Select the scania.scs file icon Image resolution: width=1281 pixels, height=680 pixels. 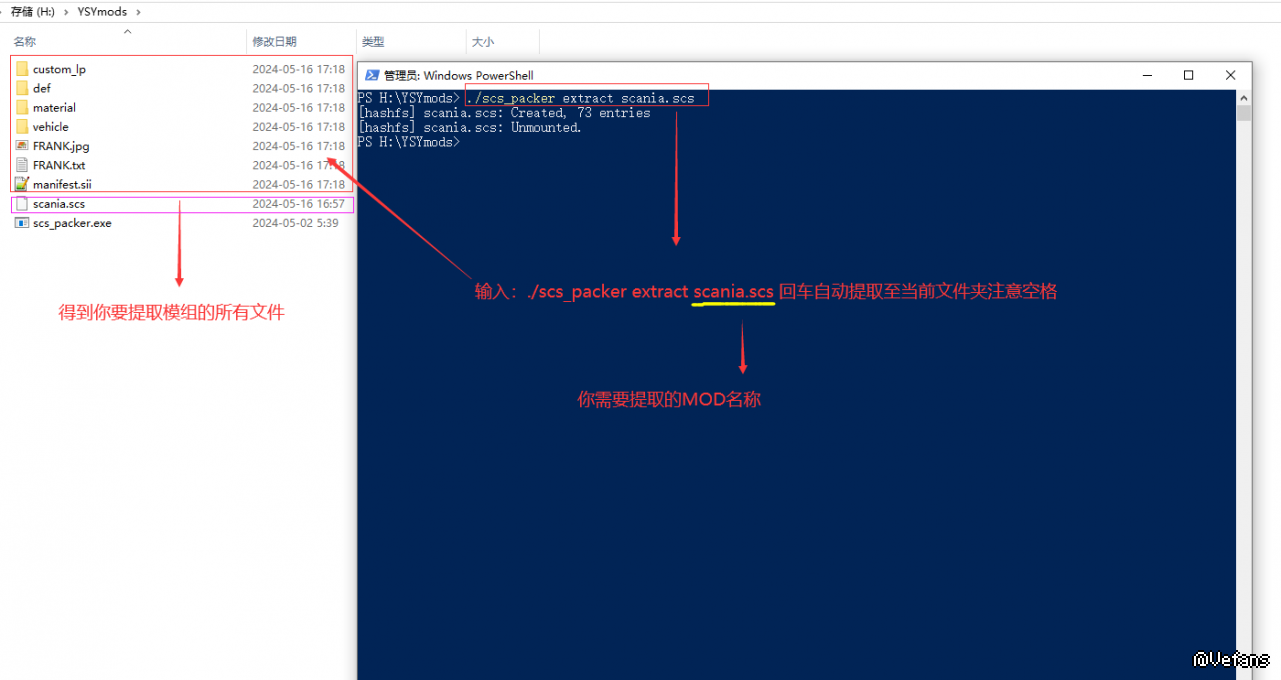[x=22, y=204]
